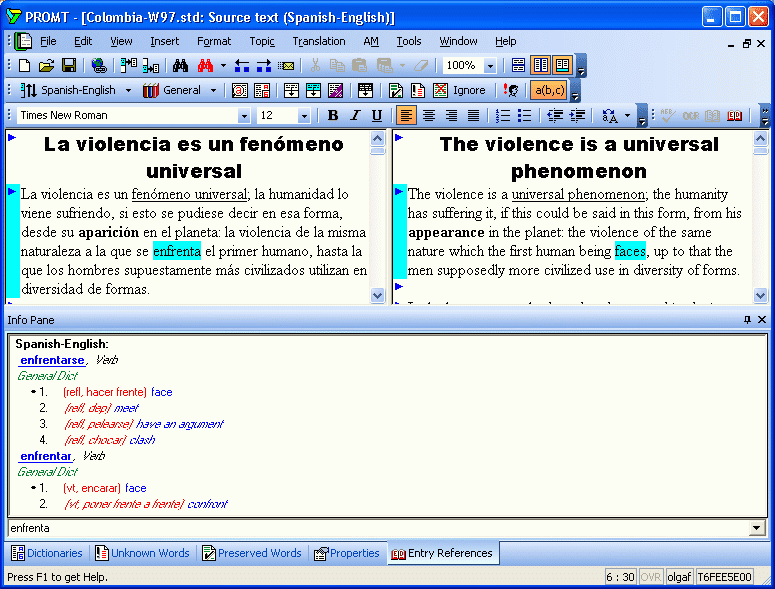Open the Tools menu
Screen dimensions: 775x589
coord(409,42)
